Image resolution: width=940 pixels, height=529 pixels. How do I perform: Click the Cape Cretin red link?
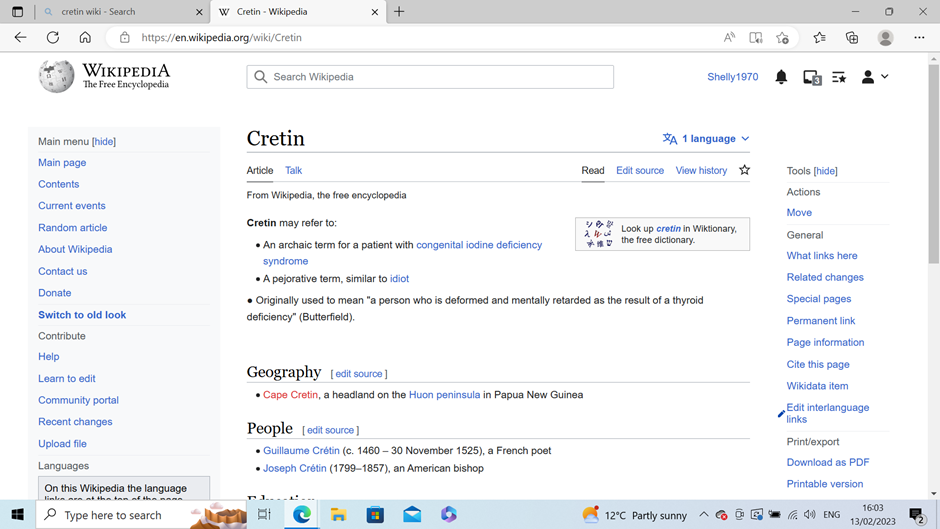(290, 395)
